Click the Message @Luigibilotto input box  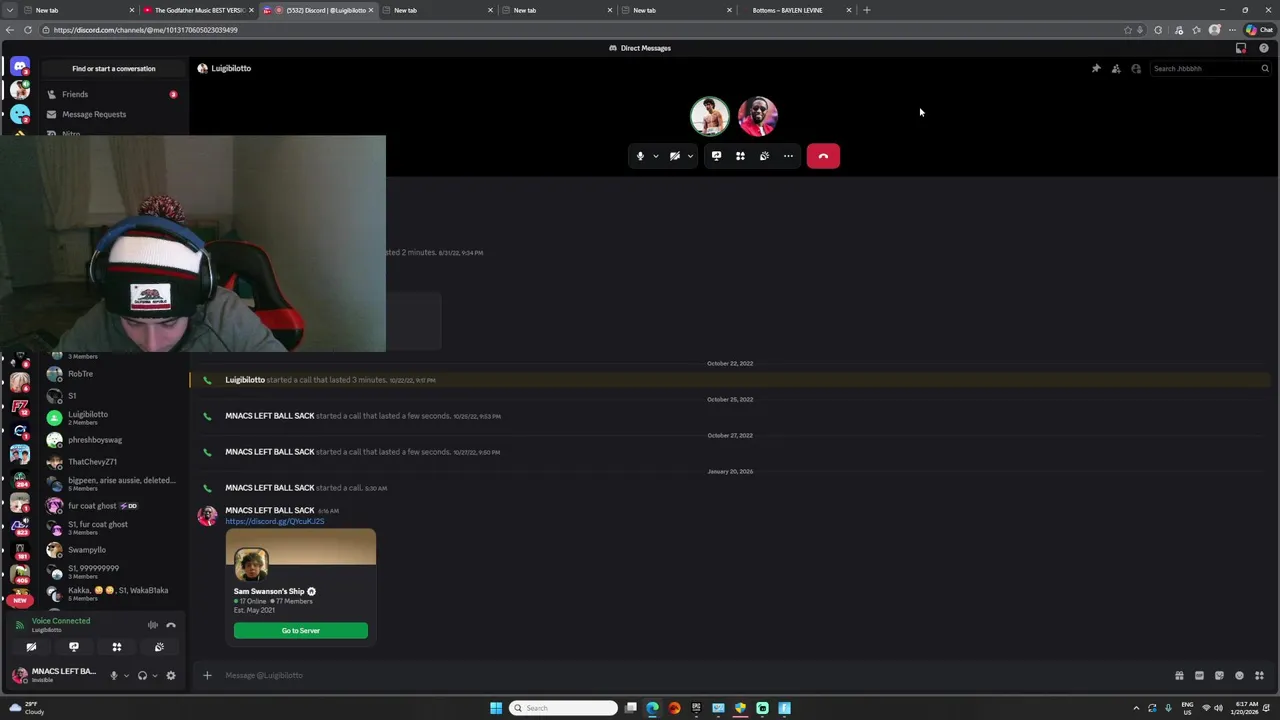pos(690,675)
